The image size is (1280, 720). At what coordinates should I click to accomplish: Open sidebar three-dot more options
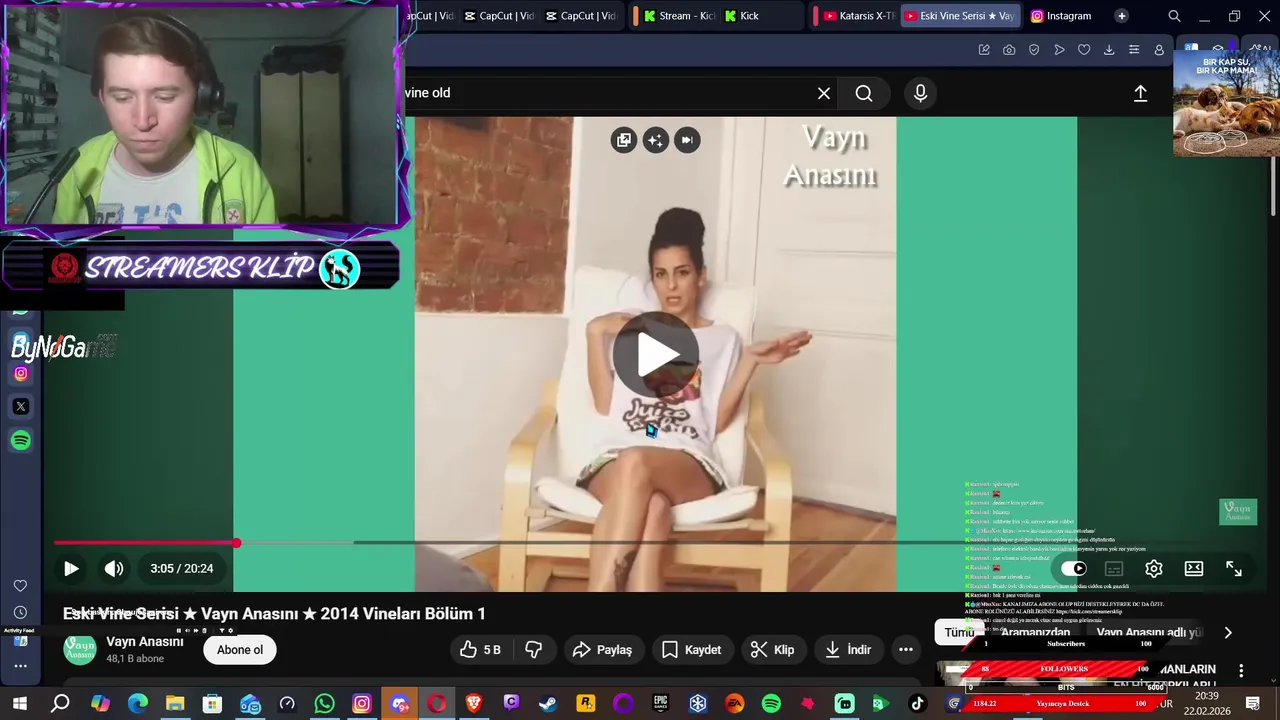20,665
